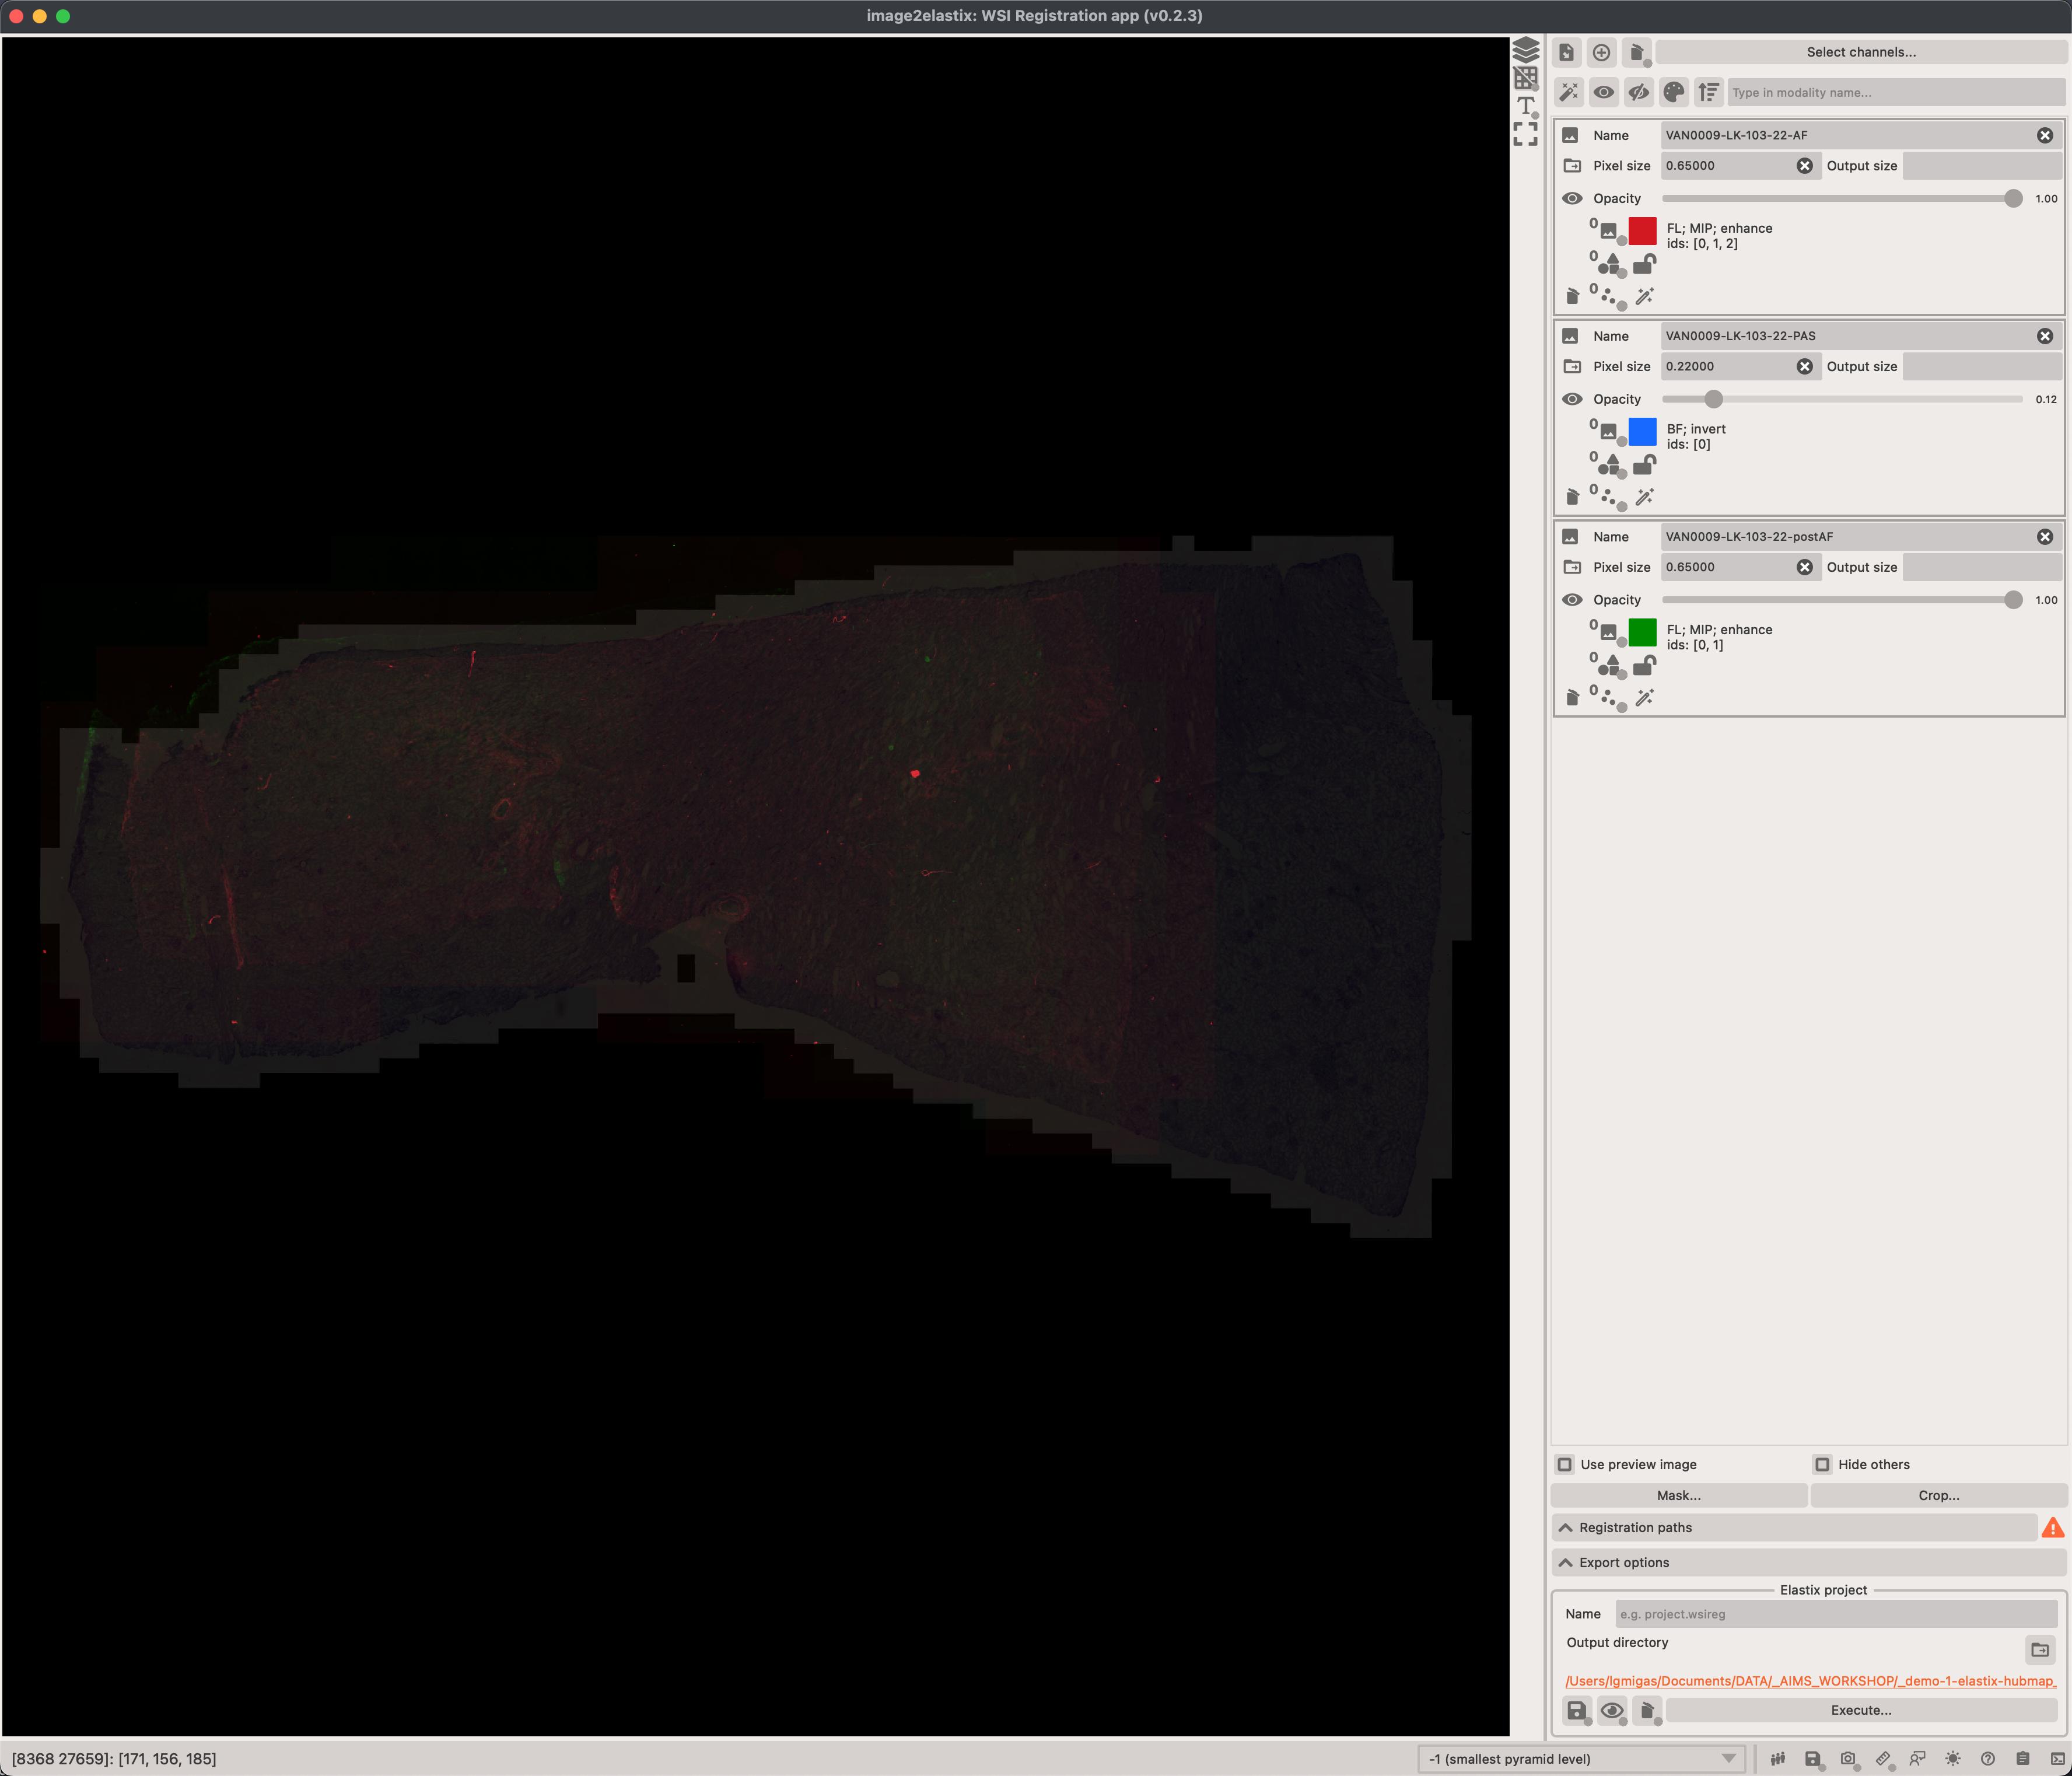Screen dimensions: 2072x1776
Task: Toggle visibility eye for VAN0009-LK-103-22-PAS
Action: click(x=1572, y=399)
